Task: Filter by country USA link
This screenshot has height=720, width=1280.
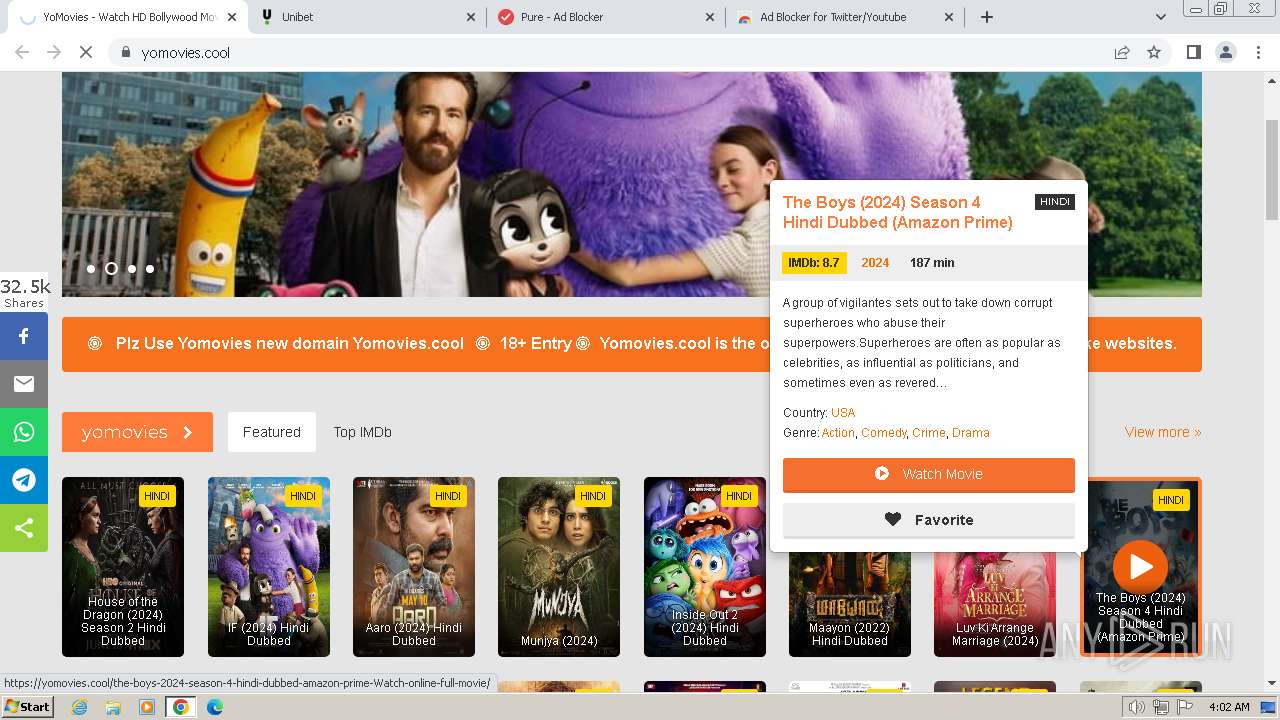Action: [843, 413]
